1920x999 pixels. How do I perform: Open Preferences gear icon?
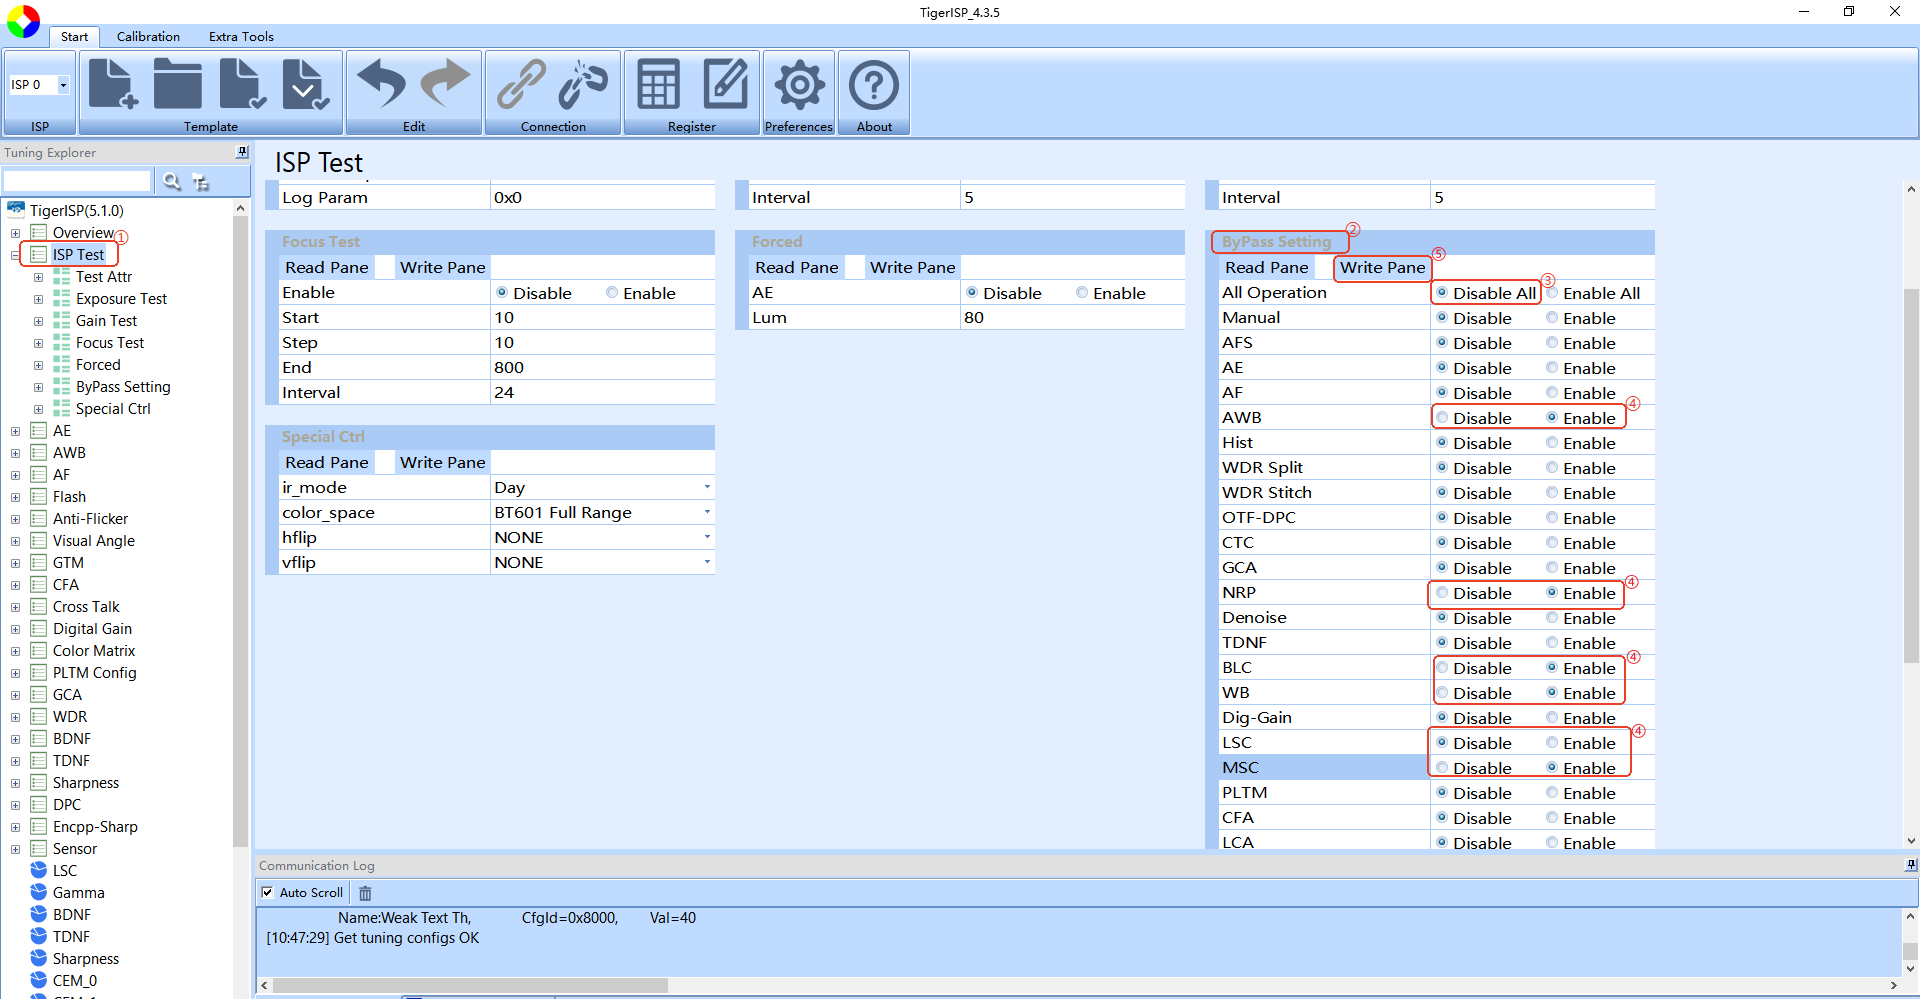click(x=799, y=85)
